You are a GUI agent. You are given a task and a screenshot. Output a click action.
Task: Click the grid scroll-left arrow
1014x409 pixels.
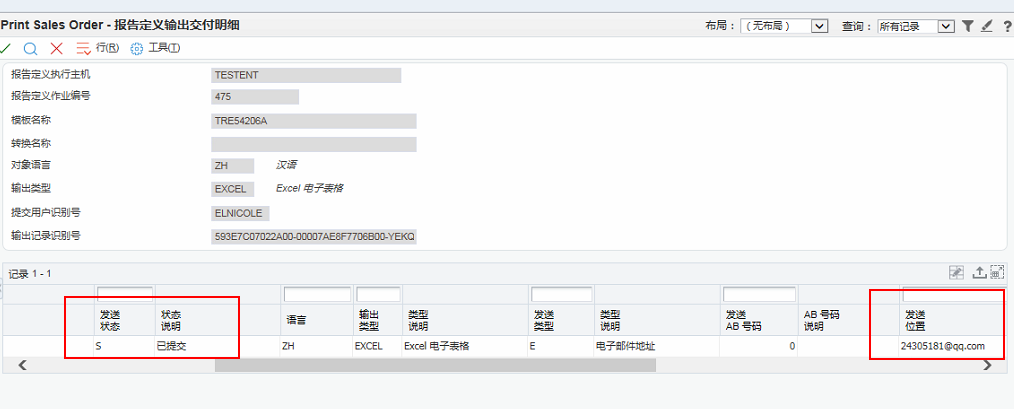point(22,366)
